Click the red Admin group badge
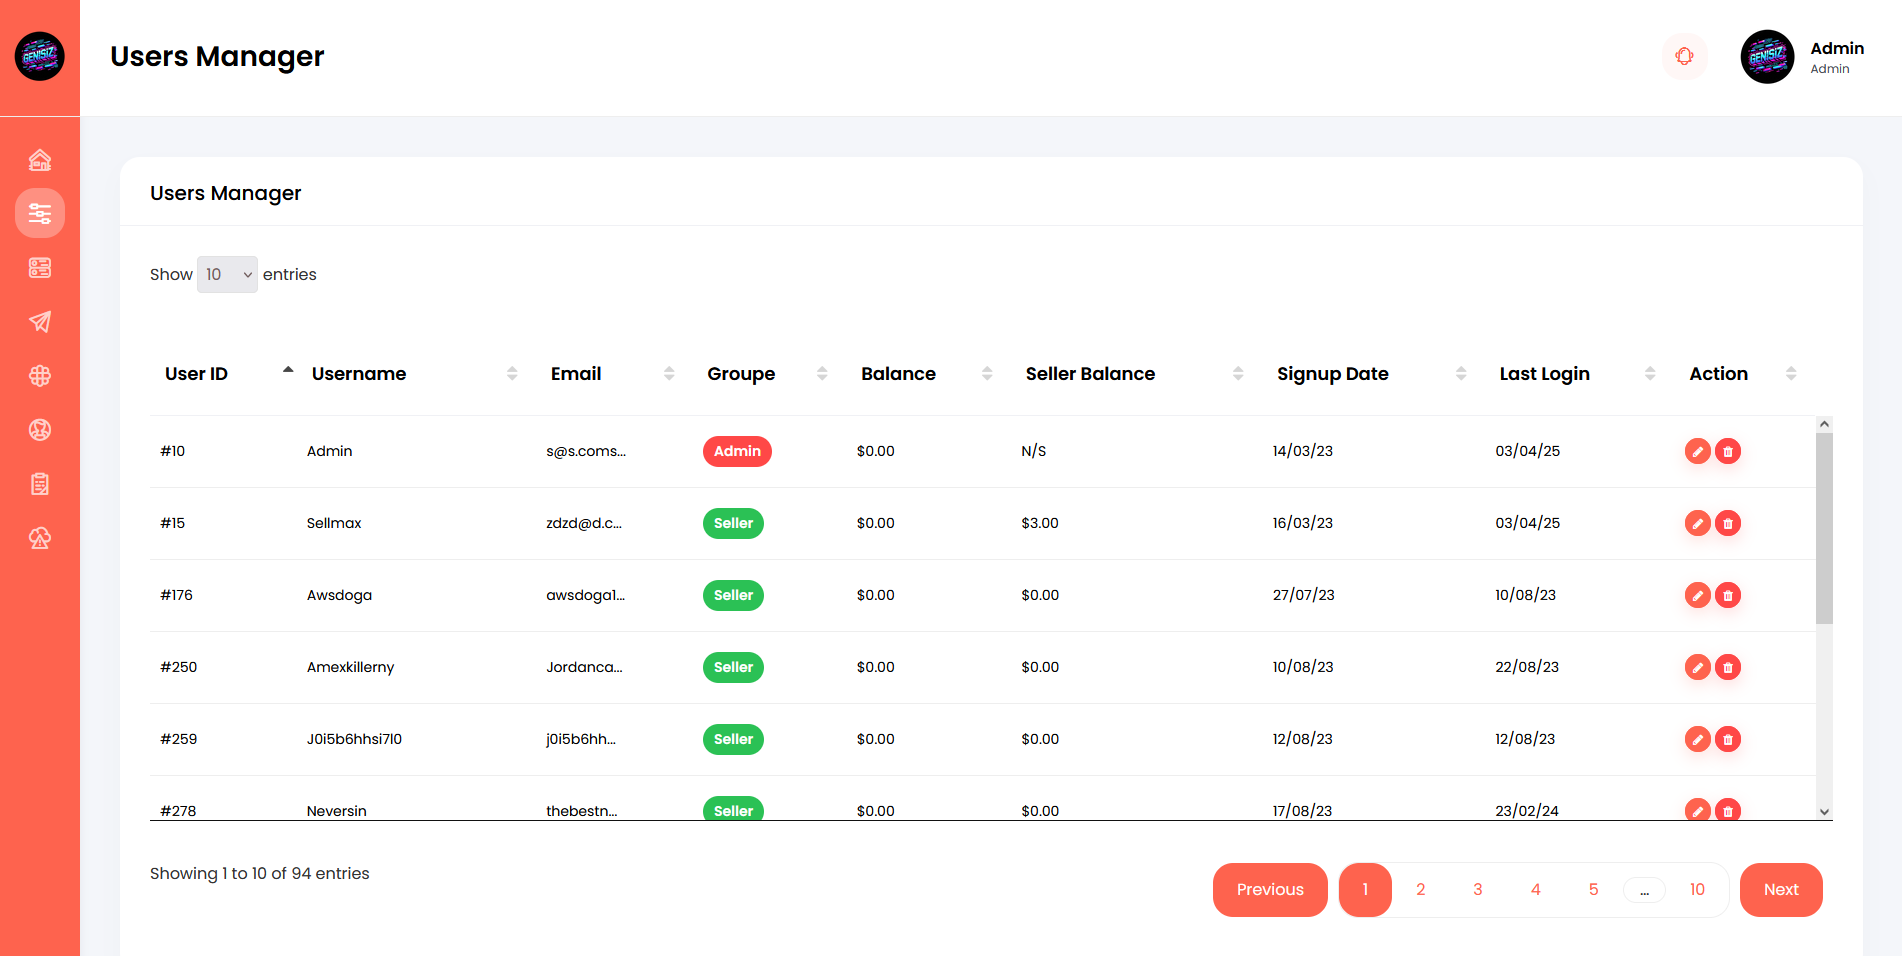 tap(737, 451)
